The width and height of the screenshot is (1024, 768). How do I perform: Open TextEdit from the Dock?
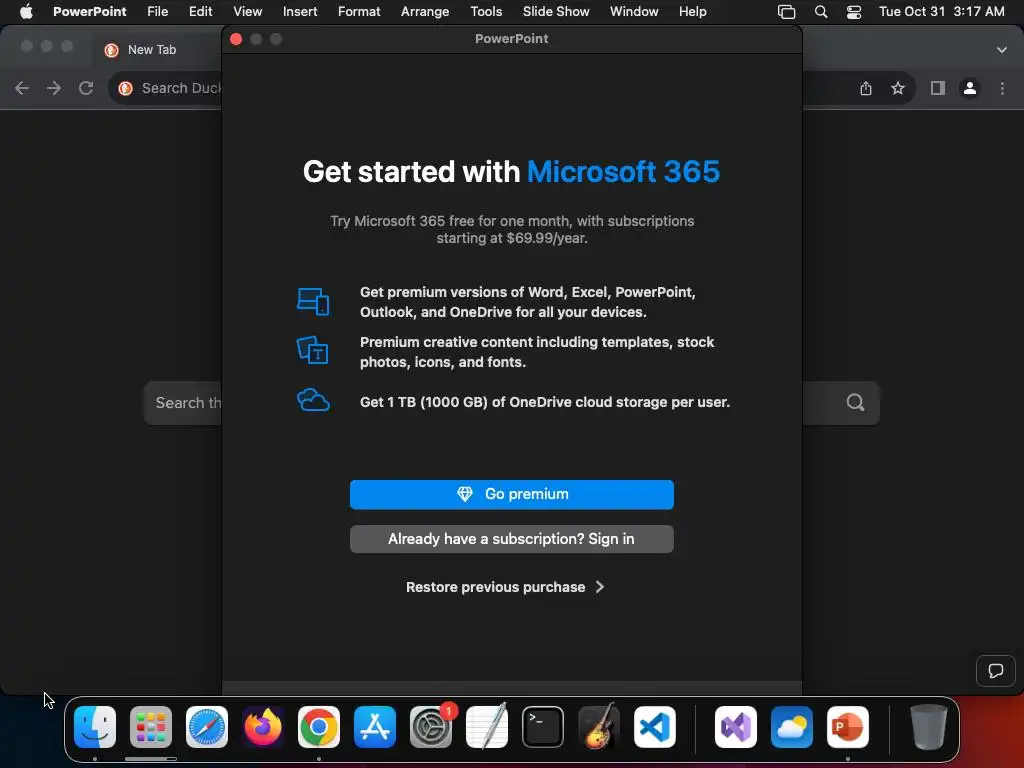pos(487,727)
